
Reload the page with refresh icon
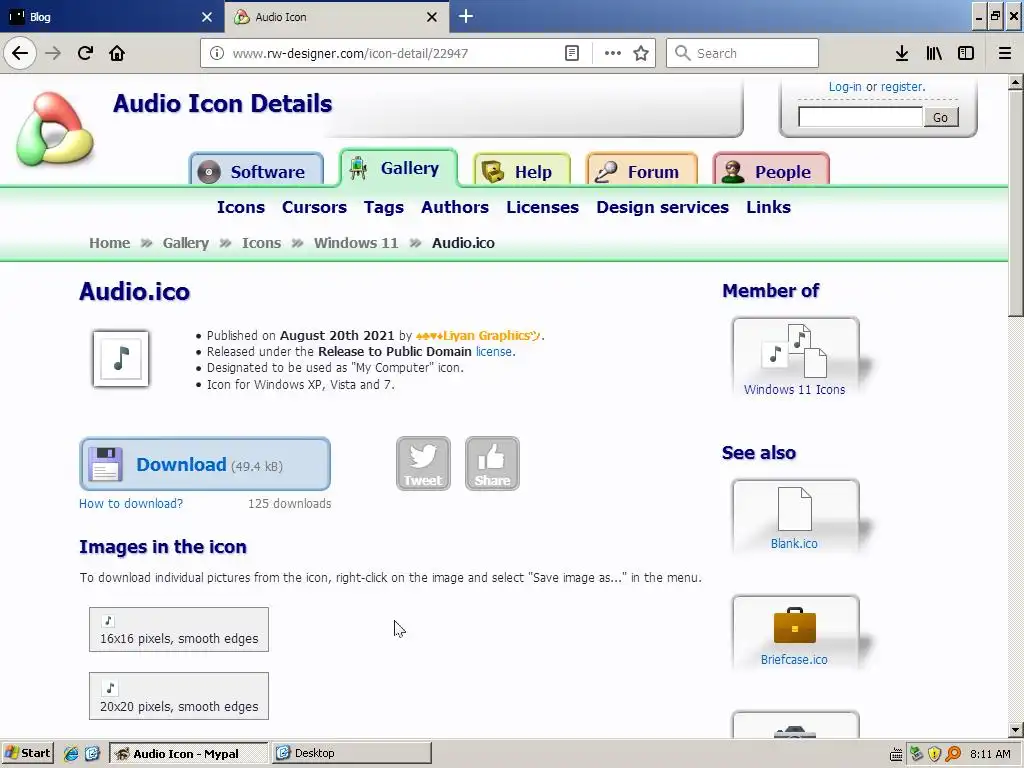[86, 53]
